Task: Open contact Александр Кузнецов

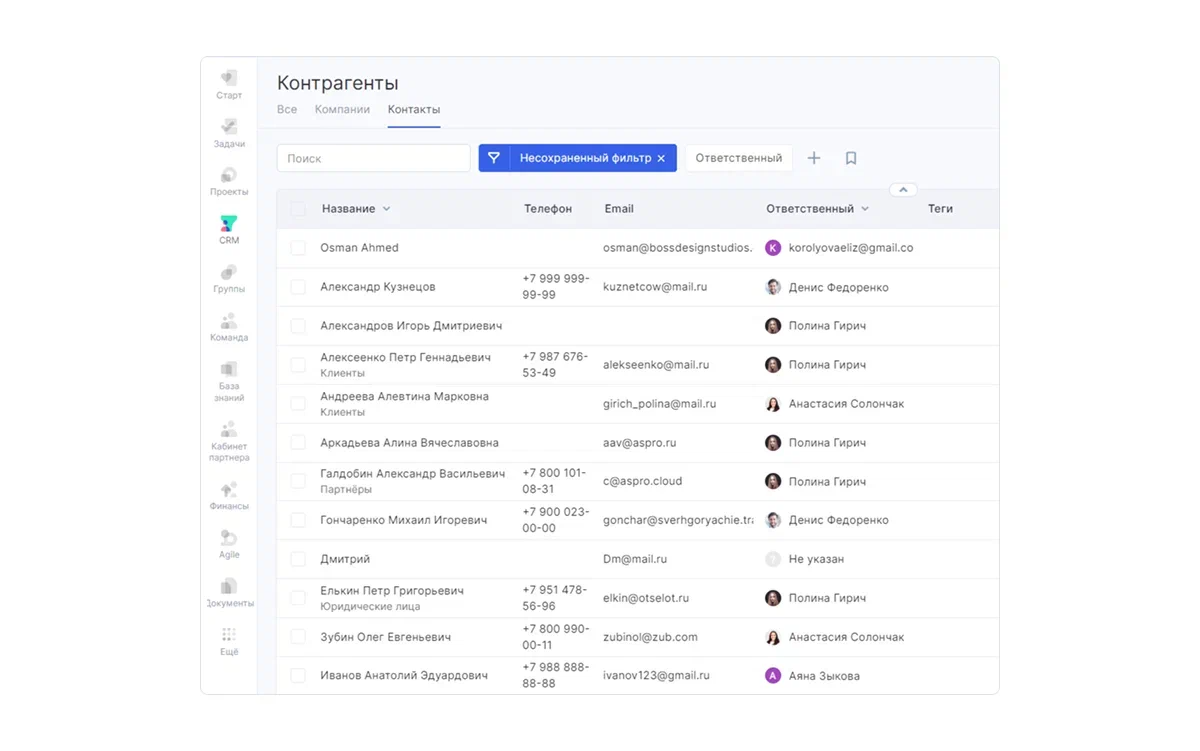Action: pyautogui.click(x=378, y=287)
